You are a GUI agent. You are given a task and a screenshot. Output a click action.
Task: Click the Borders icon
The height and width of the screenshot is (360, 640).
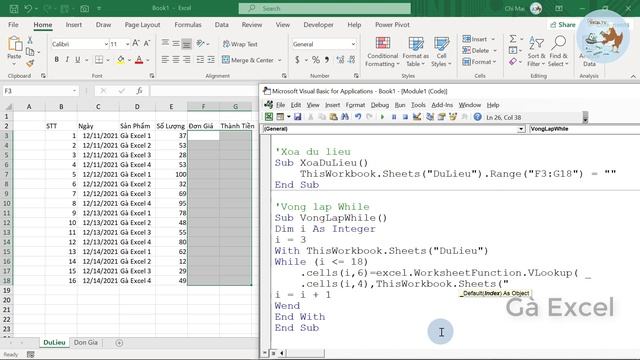coord(99,60)
